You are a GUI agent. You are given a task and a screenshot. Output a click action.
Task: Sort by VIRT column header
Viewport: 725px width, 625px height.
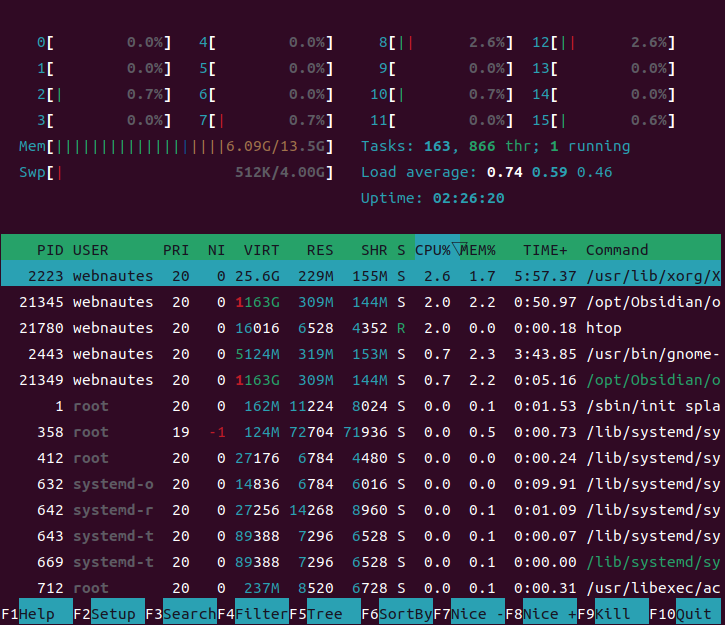click(261, 250)
